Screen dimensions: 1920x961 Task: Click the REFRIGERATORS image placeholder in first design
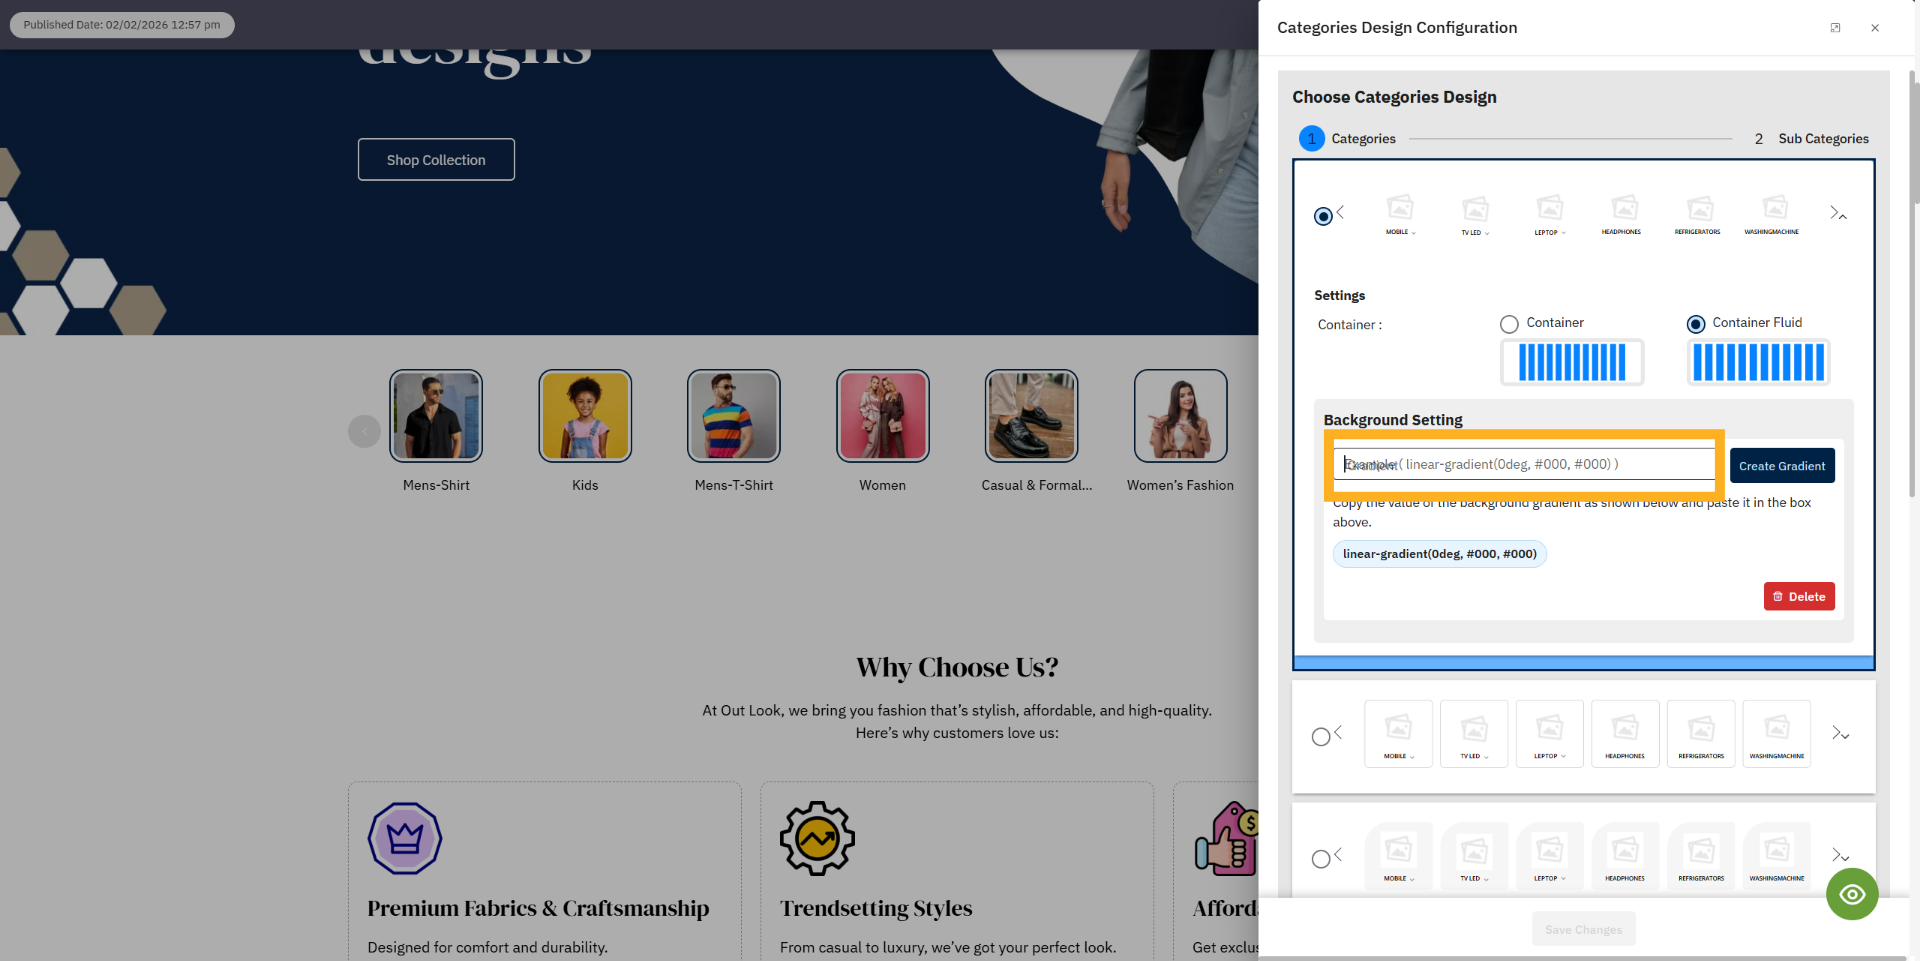click(1700, 207)
